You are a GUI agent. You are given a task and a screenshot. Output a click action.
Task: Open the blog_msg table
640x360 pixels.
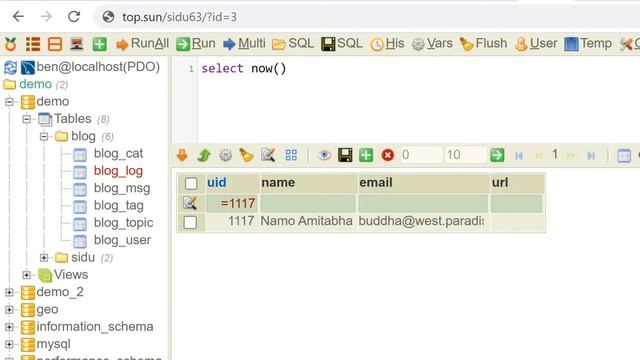122,188
